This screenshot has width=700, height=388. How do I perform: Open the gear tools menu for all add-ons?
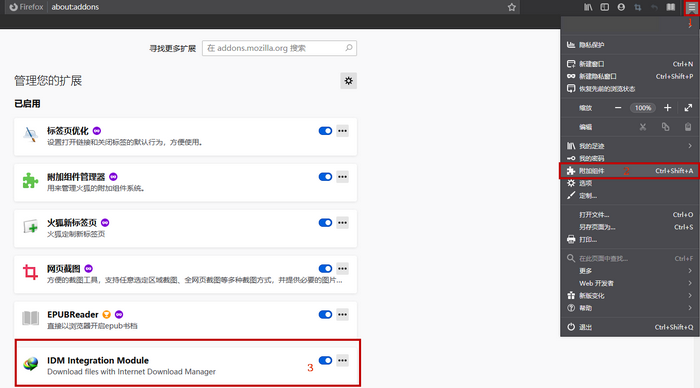[348, 81]
